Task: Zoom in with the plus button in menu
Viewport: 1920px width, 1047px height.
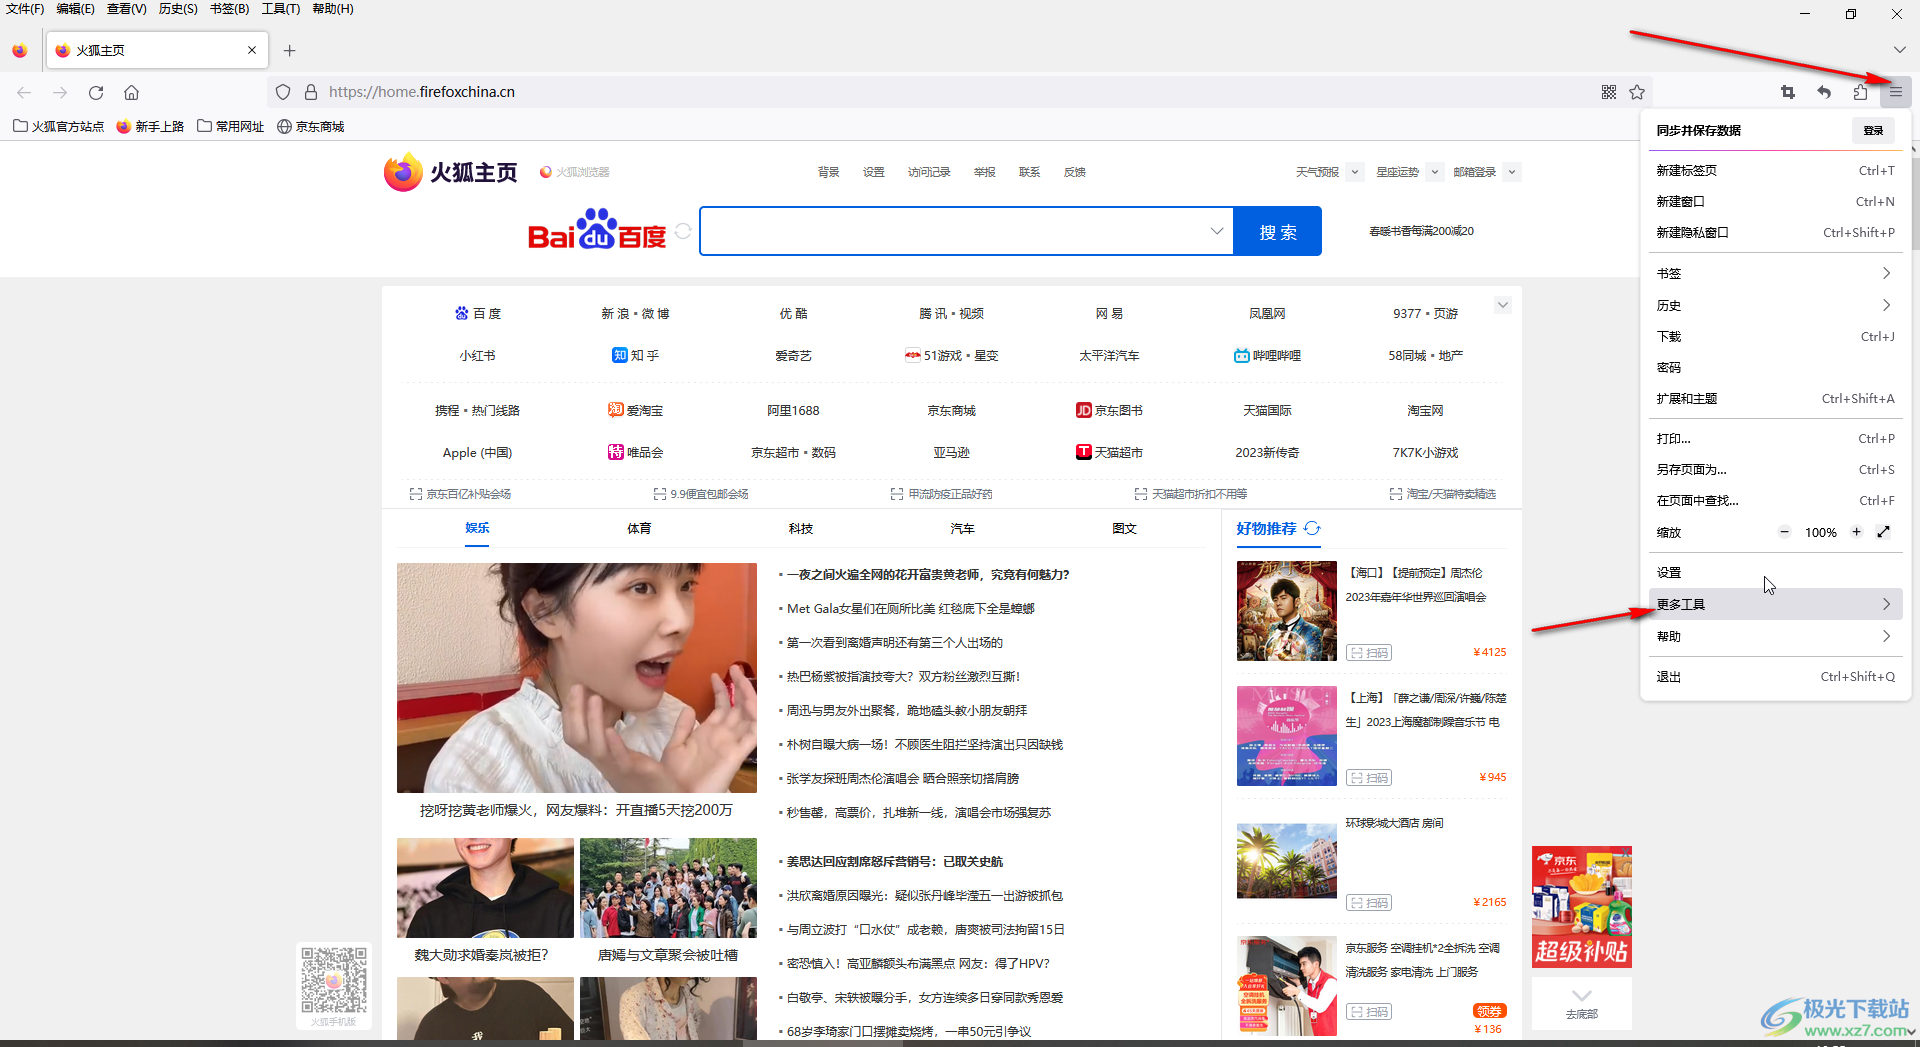Action: (x=1856, y=532)
